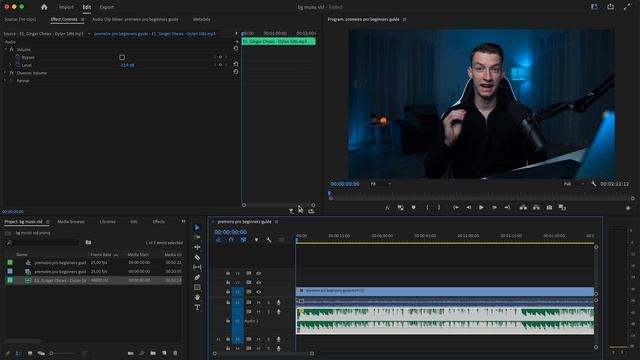
Task: Open Program monitor settings wrench
Action: pos(593,184)
